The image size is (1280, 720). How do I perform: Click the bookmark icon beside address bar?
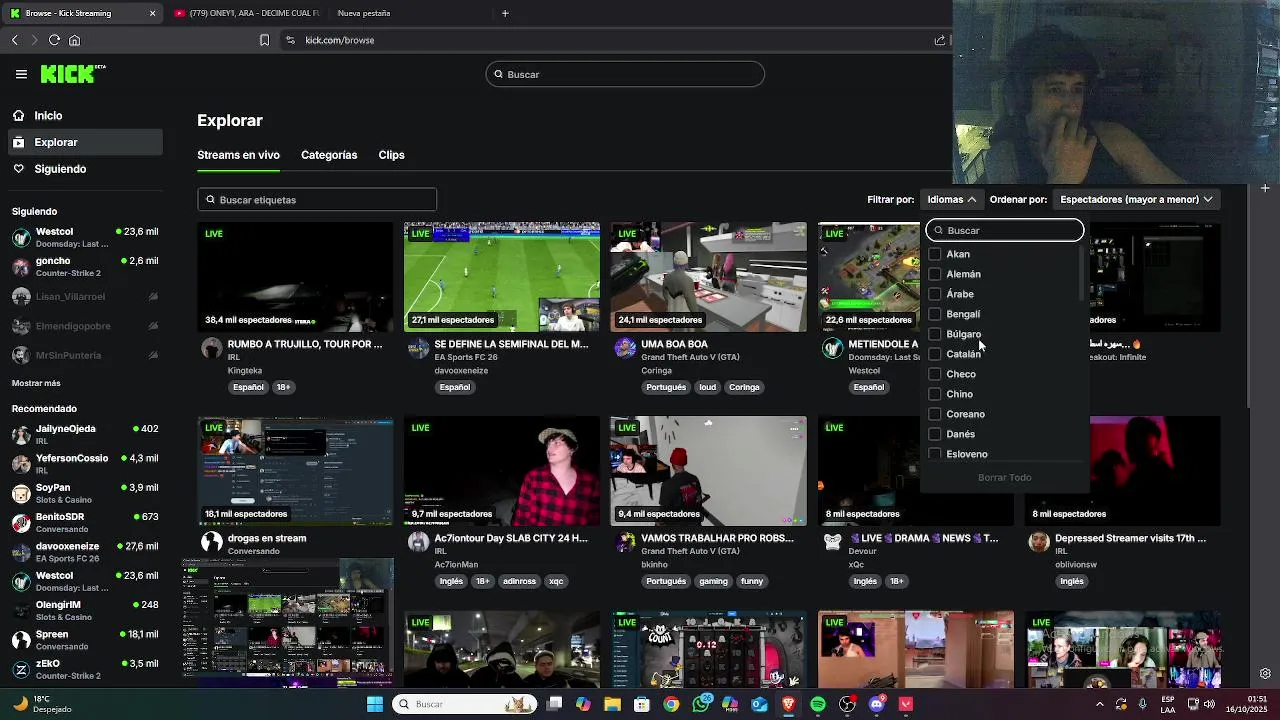[264, 40]
